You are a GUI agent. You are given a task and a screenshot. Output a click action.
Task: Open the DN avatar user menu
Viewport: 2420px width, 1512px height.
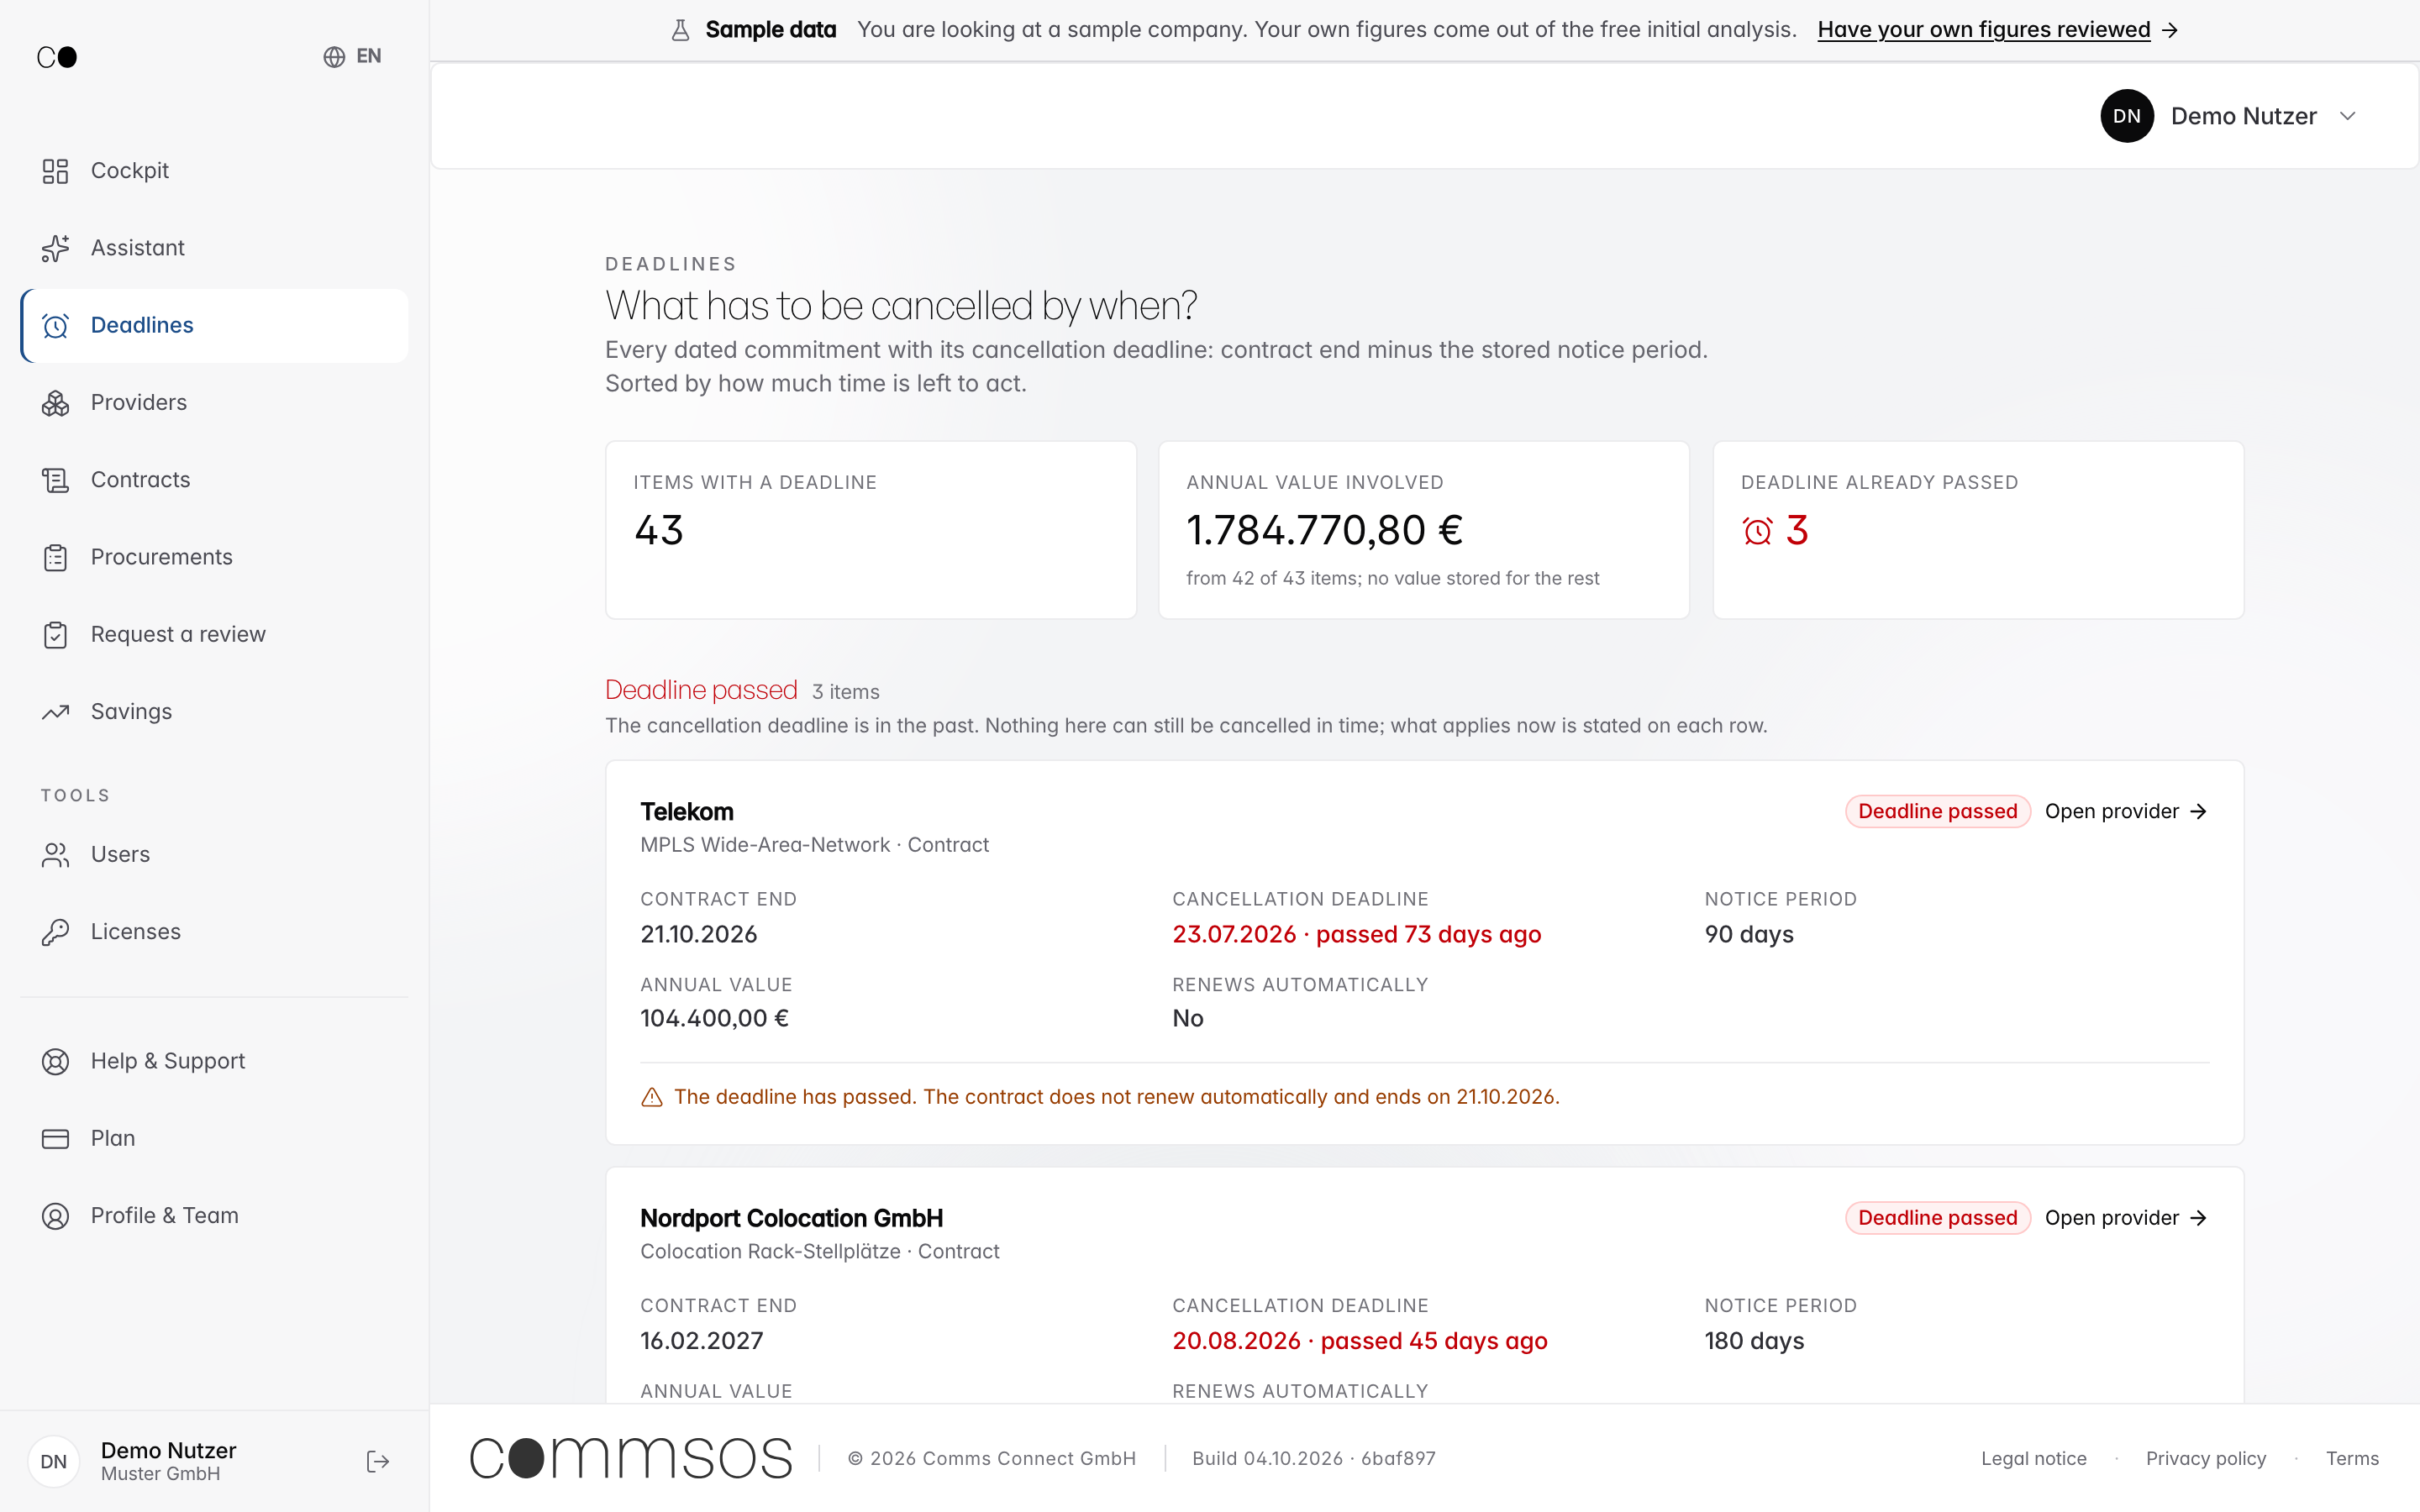(x=2127, y=116)
